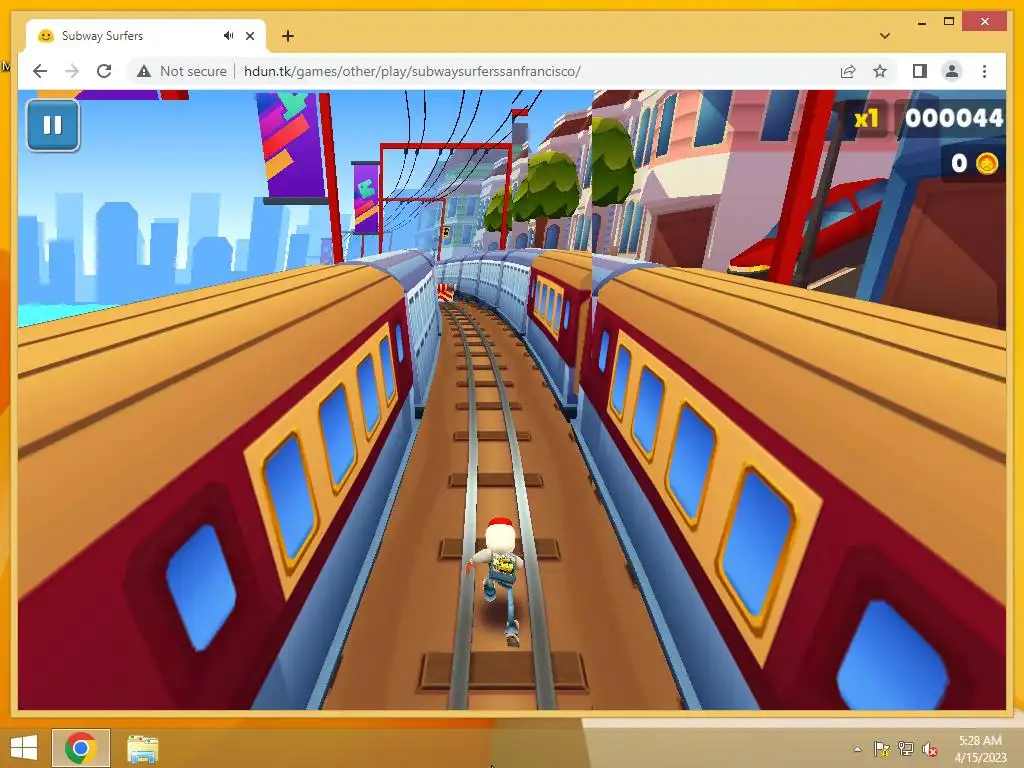Pause the Subway Surfers game

coord(53,125)
